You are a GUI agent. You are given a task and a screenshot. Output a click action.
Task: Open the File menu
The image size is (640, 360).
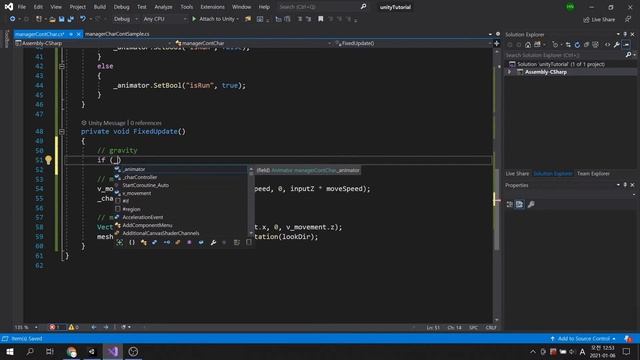22,7
